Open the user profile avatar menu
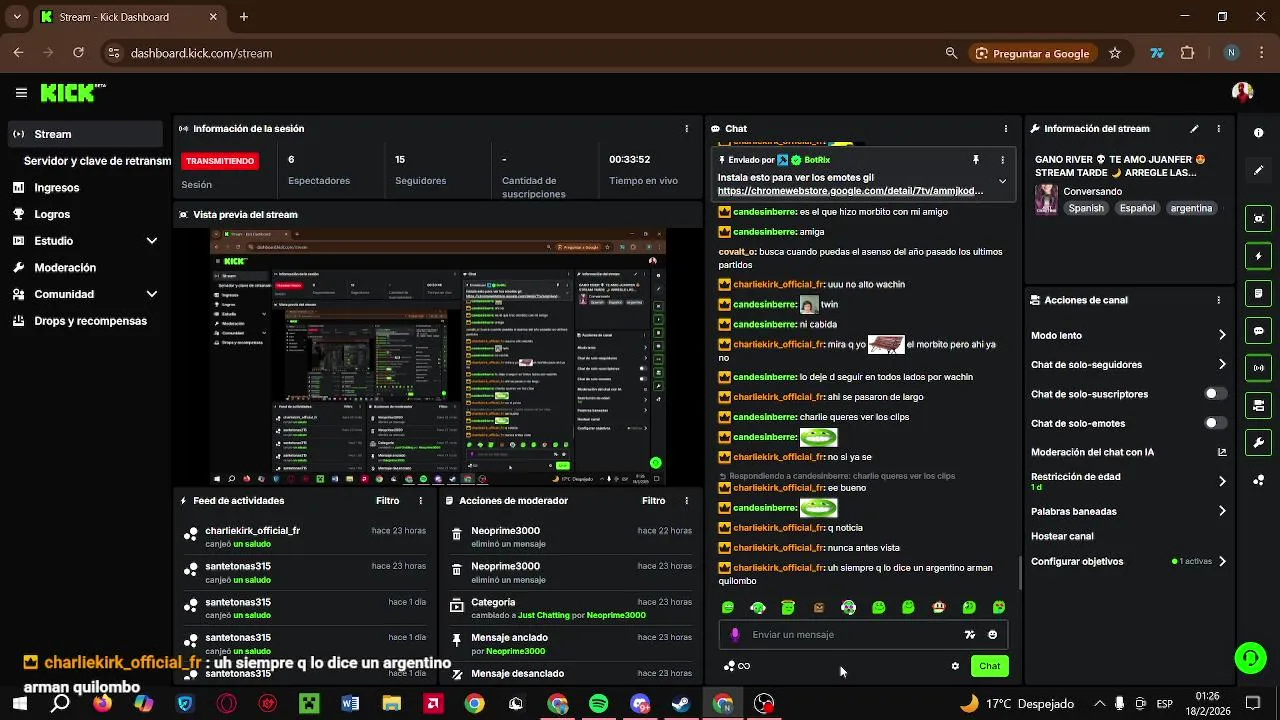 click(1243, 92)
